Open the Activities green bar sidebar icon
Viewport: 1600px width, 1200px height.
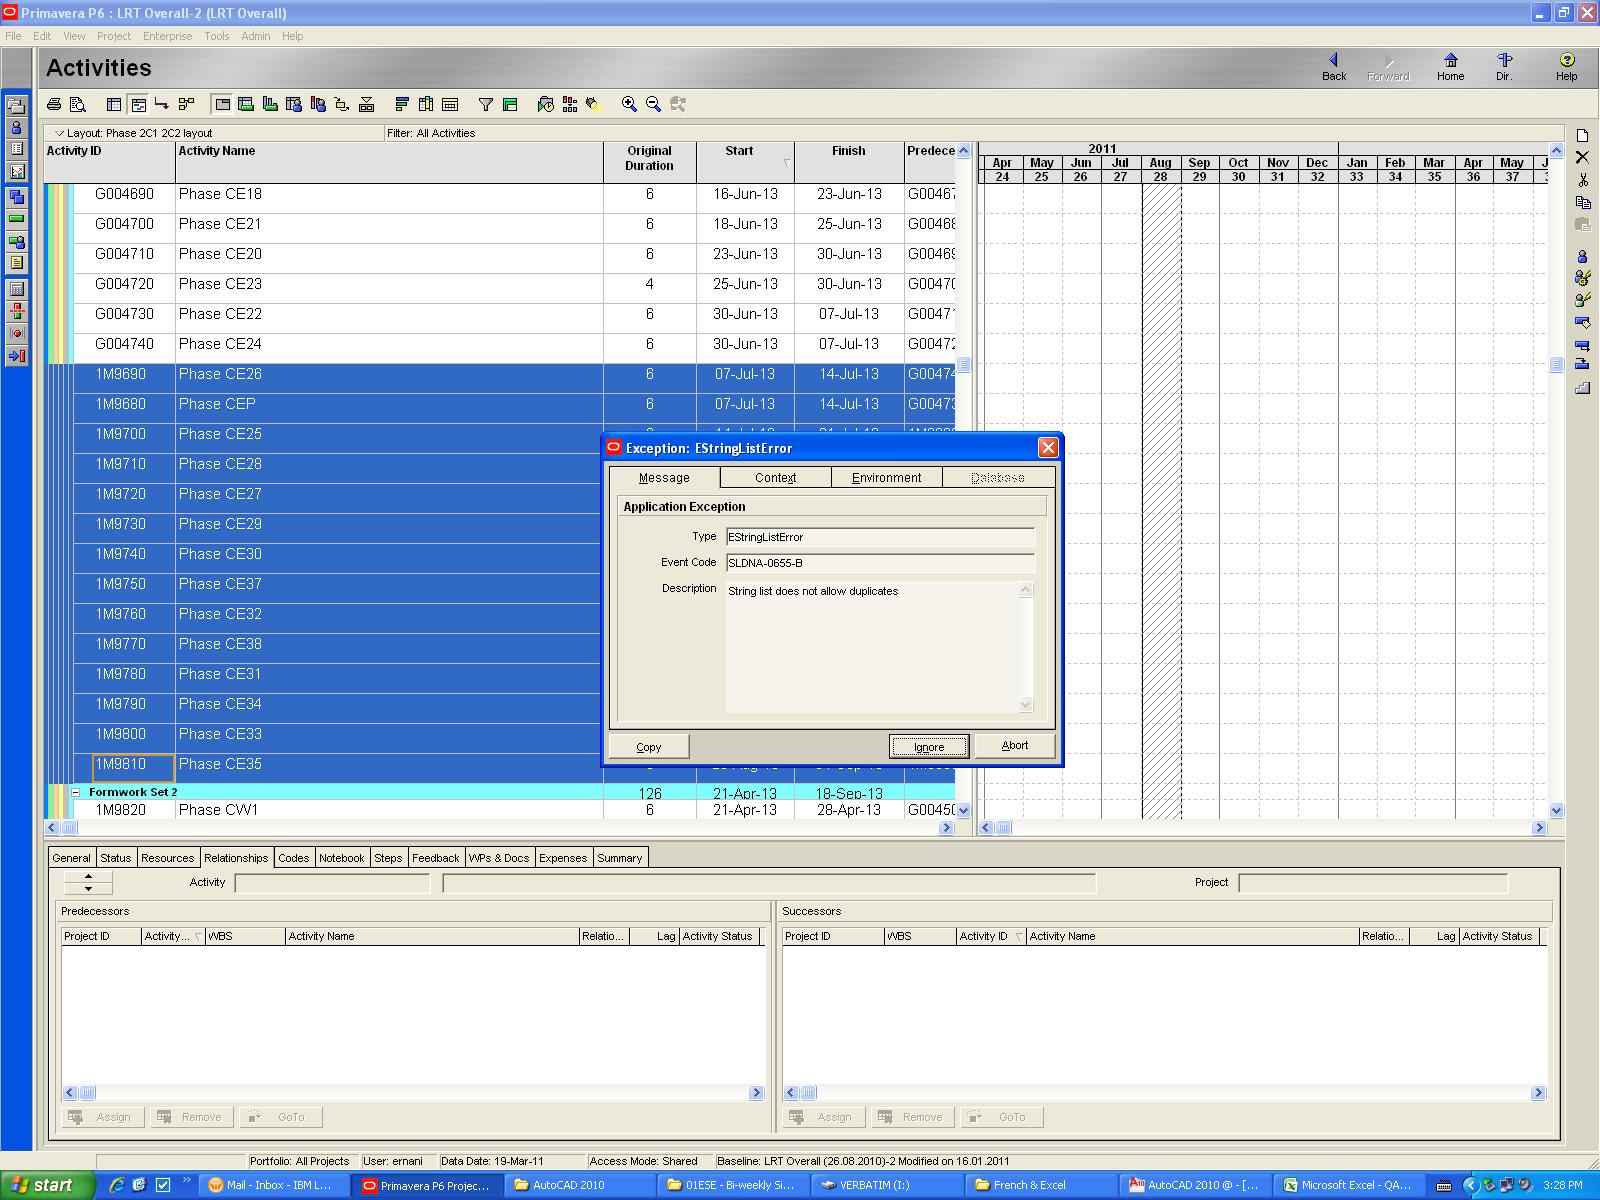(x=16, y=219)
